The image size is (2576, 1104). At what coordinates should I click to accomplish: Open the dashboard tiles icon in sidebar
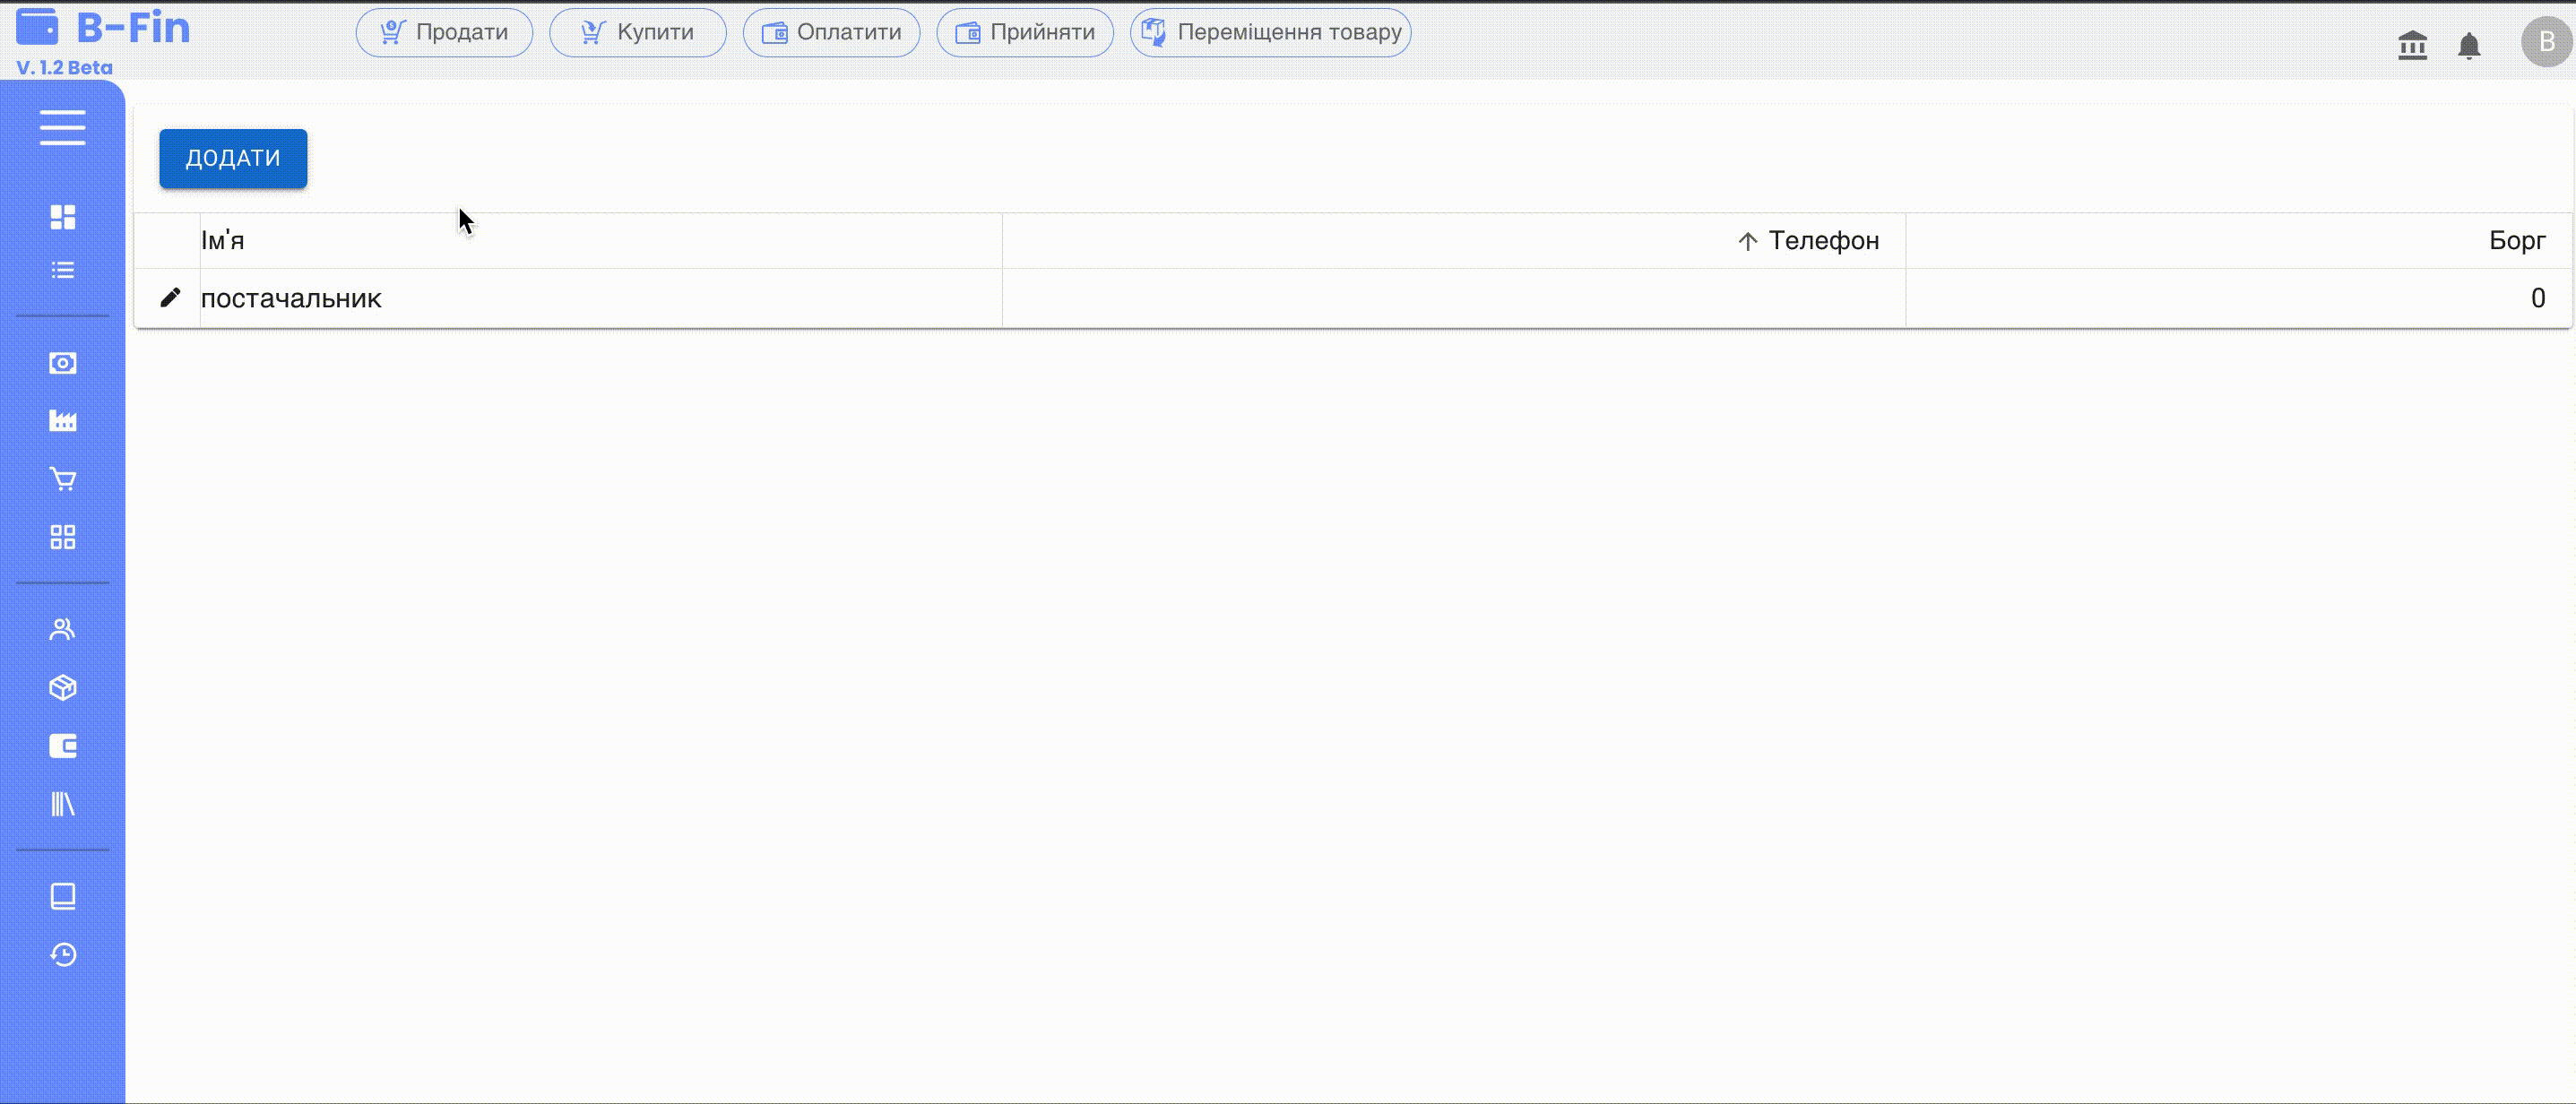point(63,217)
